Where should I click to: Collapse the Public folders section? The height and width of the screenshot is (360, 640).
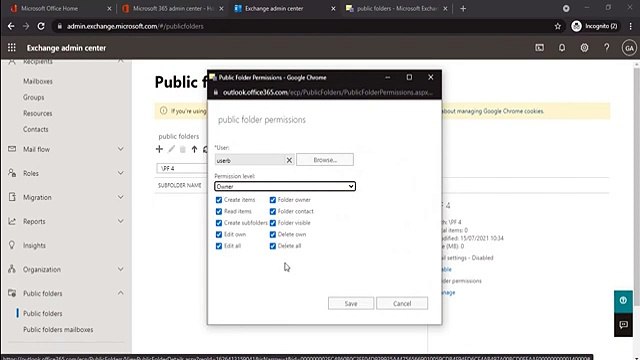(x=120, y=293)
